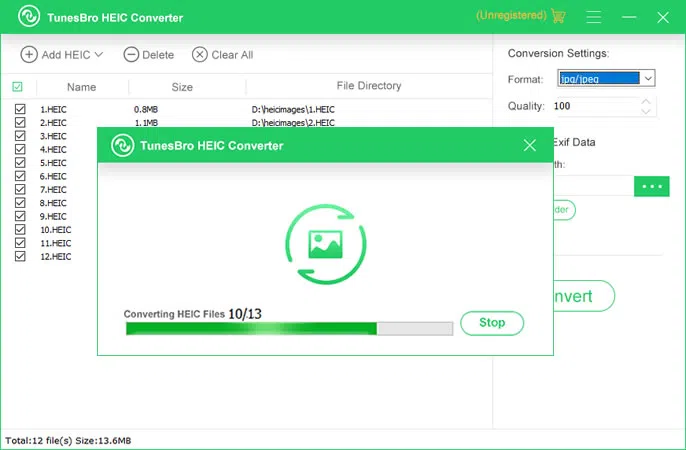Click the conversion progress bar
This screenshot has height=450, width=686.
(289, 328)
